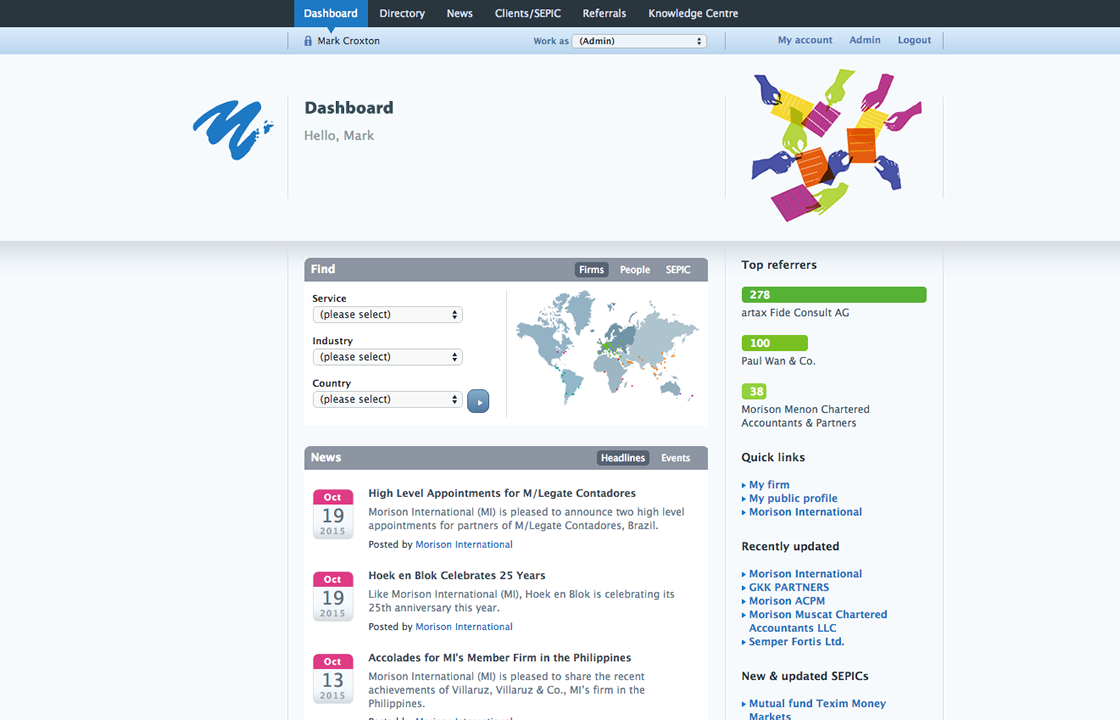1120x720 pixels.
Task: Open the Country dropdown
Action: [x=387, y=399]
